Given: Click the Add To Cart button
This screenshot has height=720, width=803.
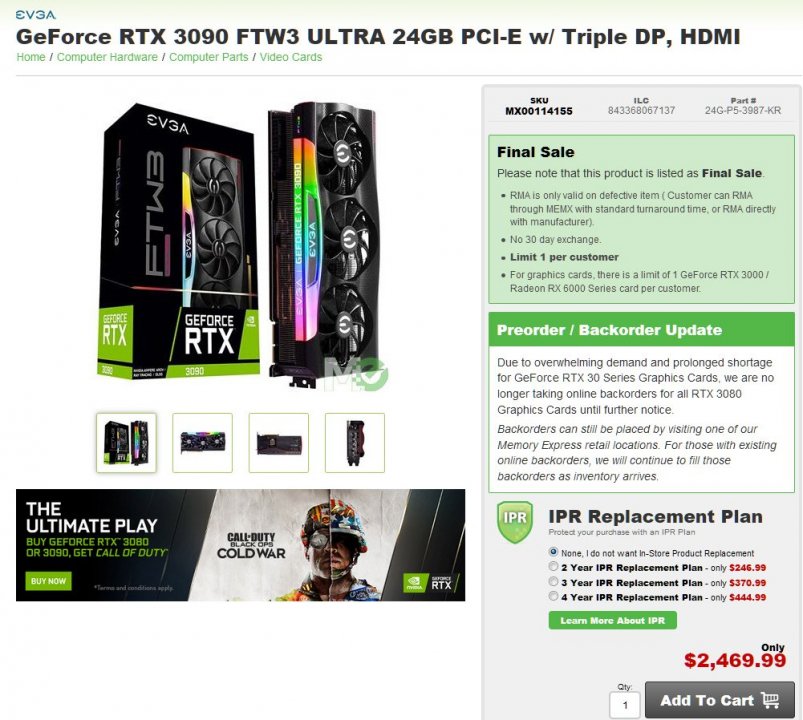Looking at the screenshot, I should 720,700.
